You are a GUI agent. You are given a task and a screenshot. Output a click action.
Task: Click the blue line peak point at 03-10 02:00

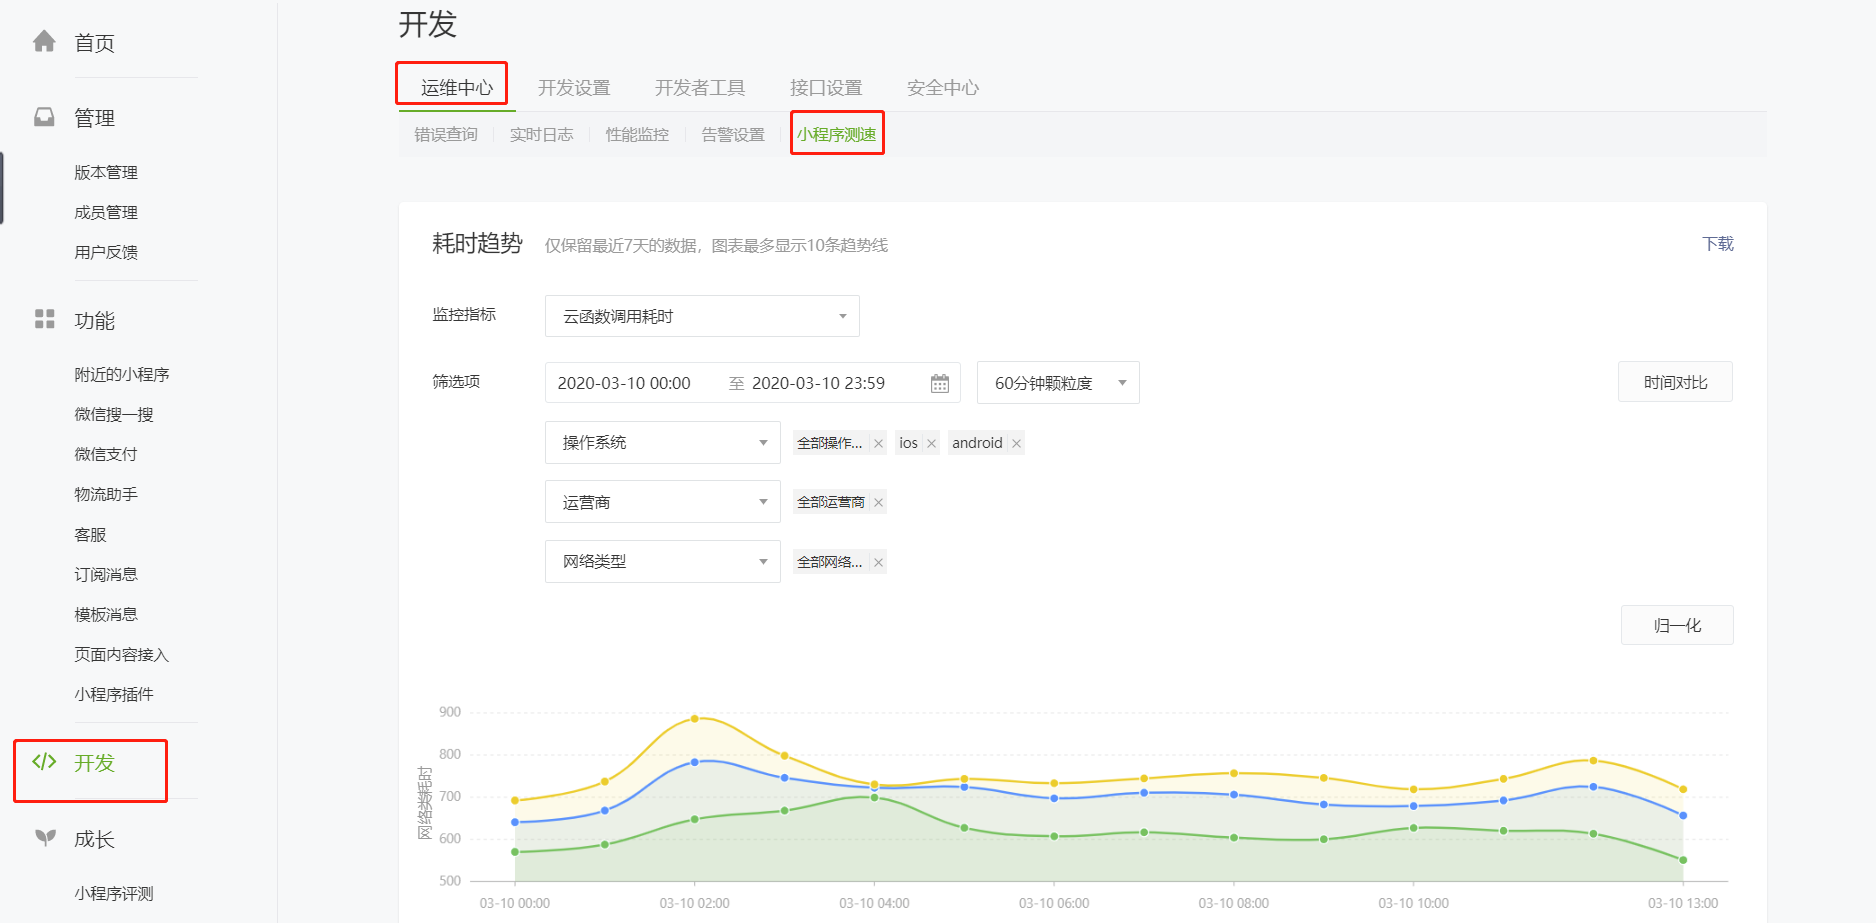click(x=695, y=762)
